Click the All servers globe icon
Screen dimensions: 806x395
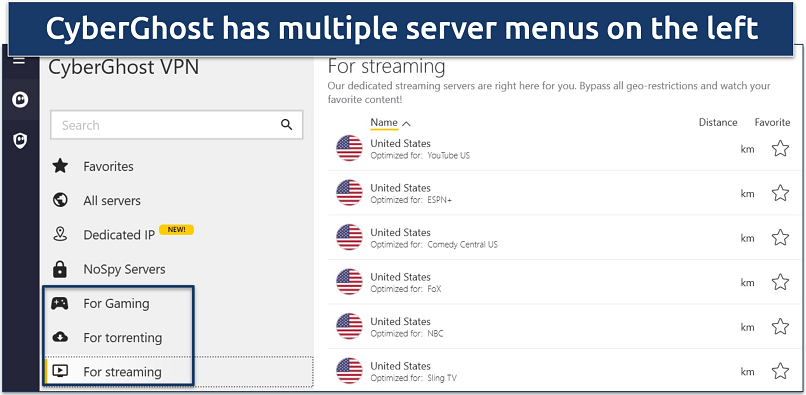pyautogui.click(x=60, y=200)
